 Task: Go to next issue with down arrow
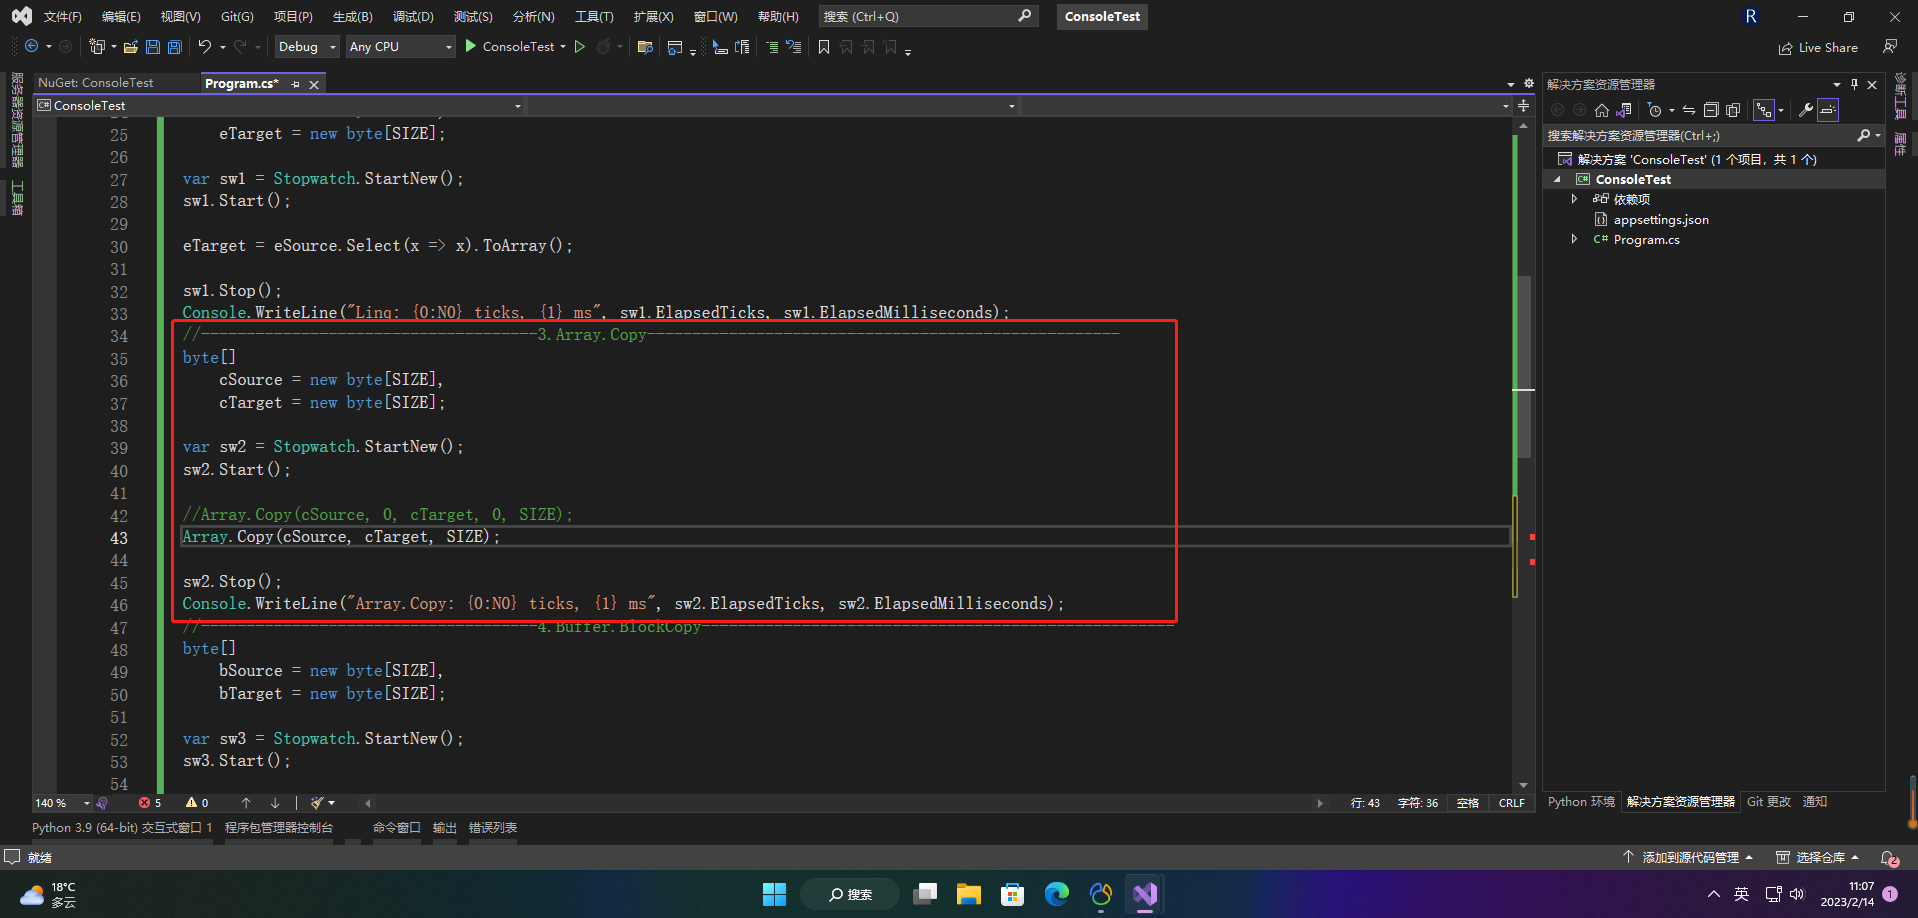[x=275, y=803]
